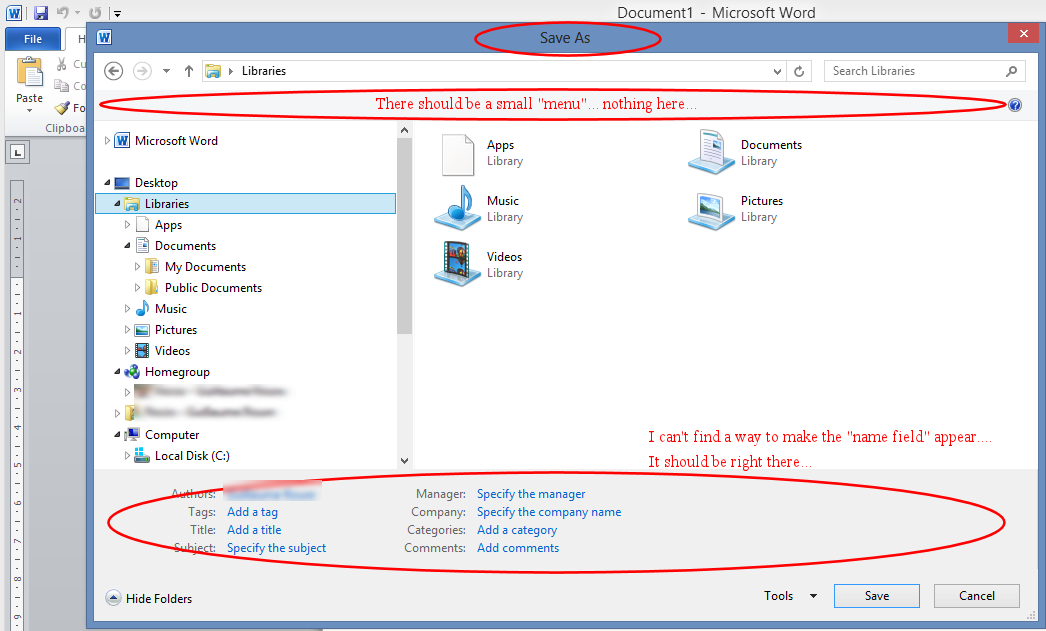The image size is (1046, 631).
Task: Open the Videos library icon
Action: [458, 264]
